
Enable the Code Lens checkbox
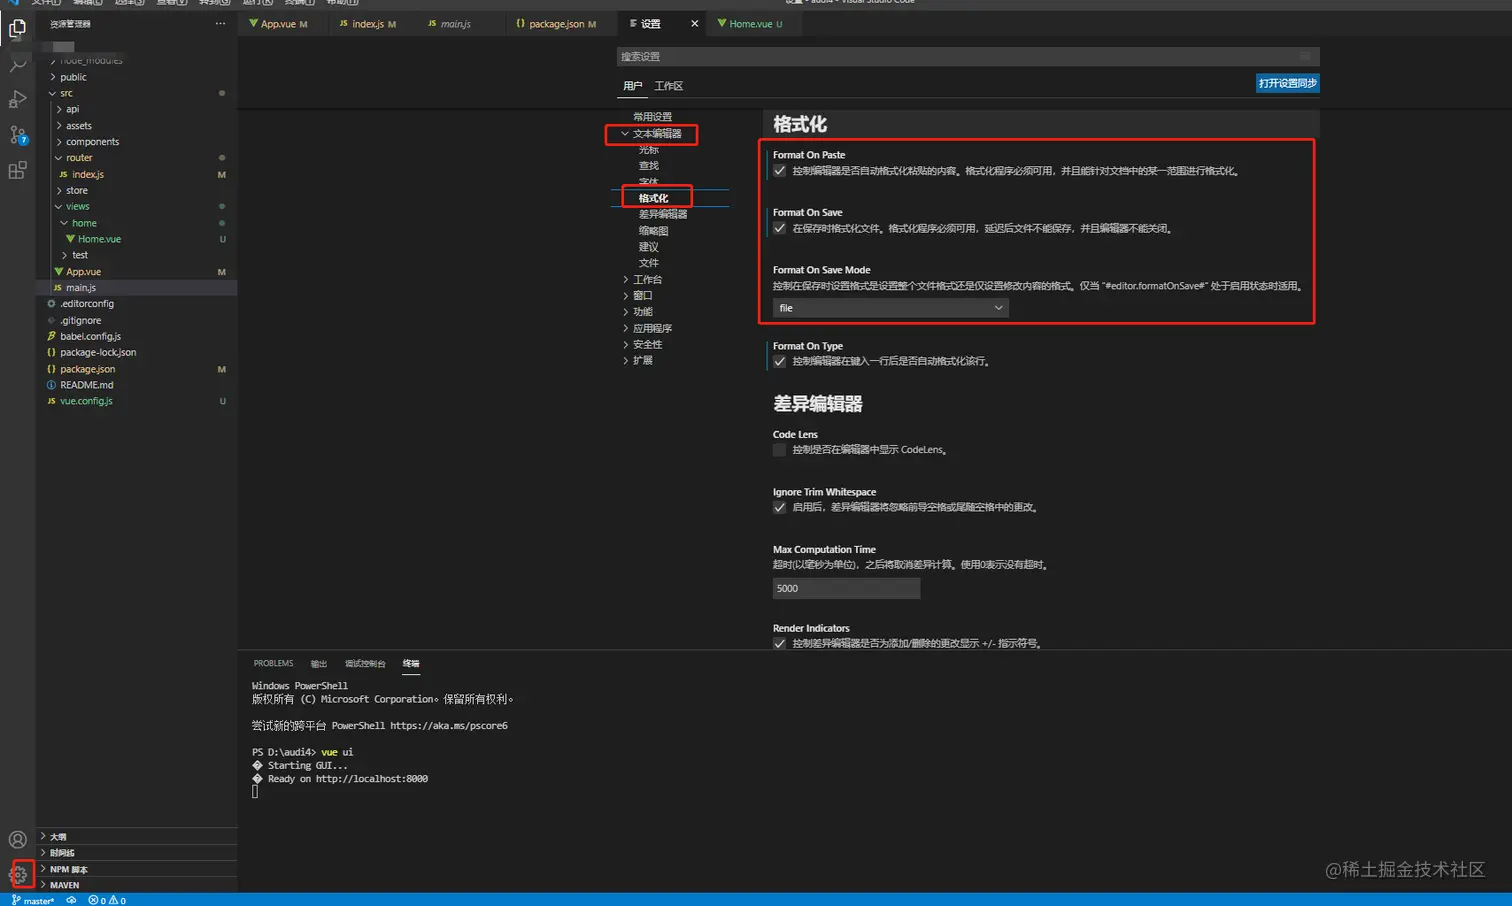pos(779,450)
